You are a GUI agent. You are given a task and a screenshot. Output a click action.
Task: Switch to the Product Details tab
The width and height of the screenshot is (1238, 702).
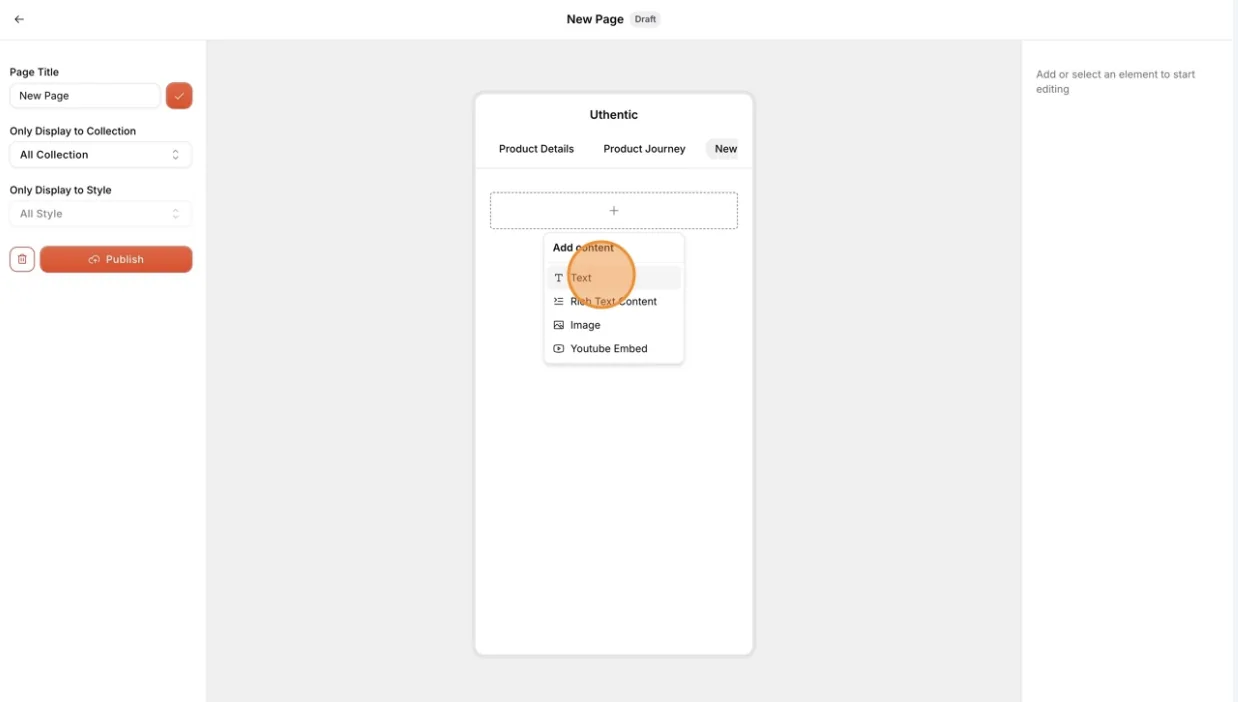click(x=536, y=149)
